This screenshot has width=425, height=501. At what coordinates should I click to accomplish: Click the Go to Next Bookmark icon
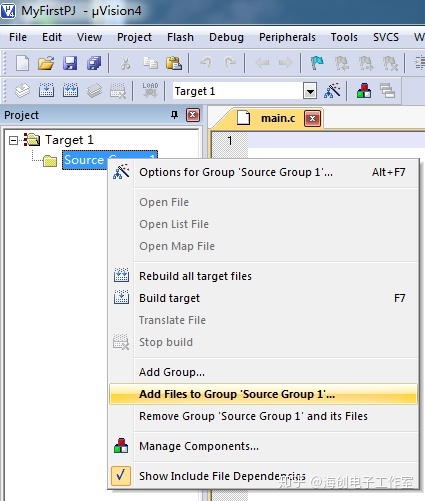click(x=366, y=63)
